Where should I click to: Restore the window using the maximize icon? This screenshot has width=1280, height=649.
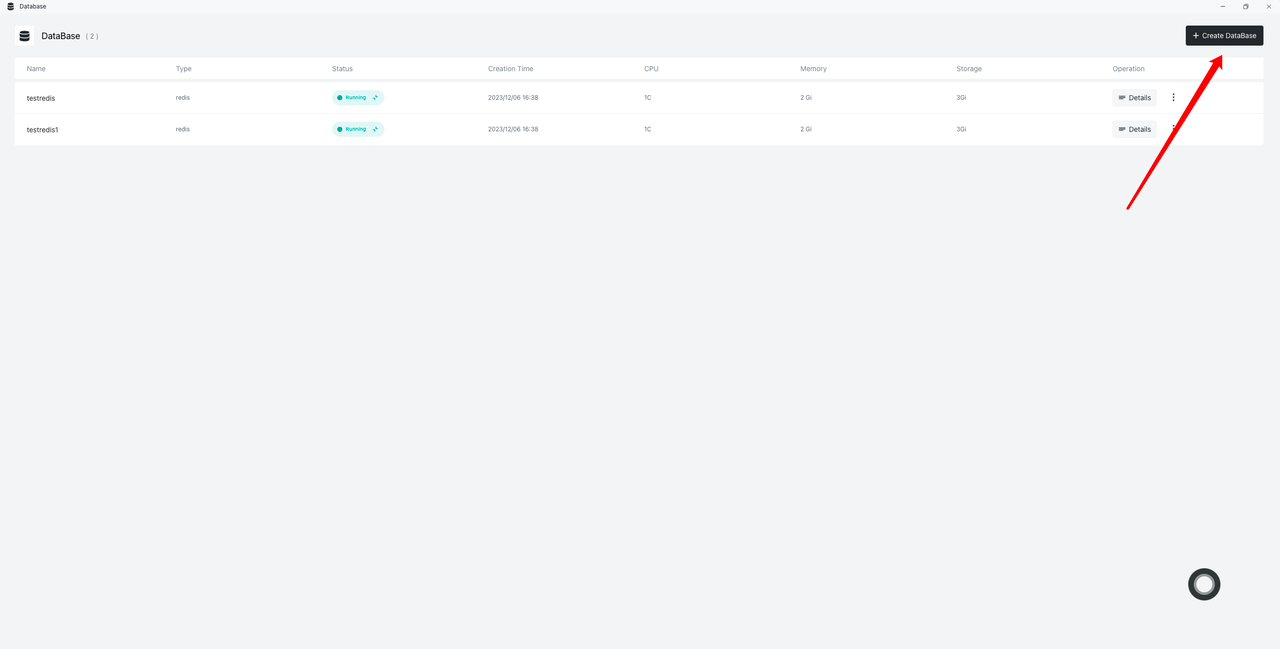[1245, 7]
